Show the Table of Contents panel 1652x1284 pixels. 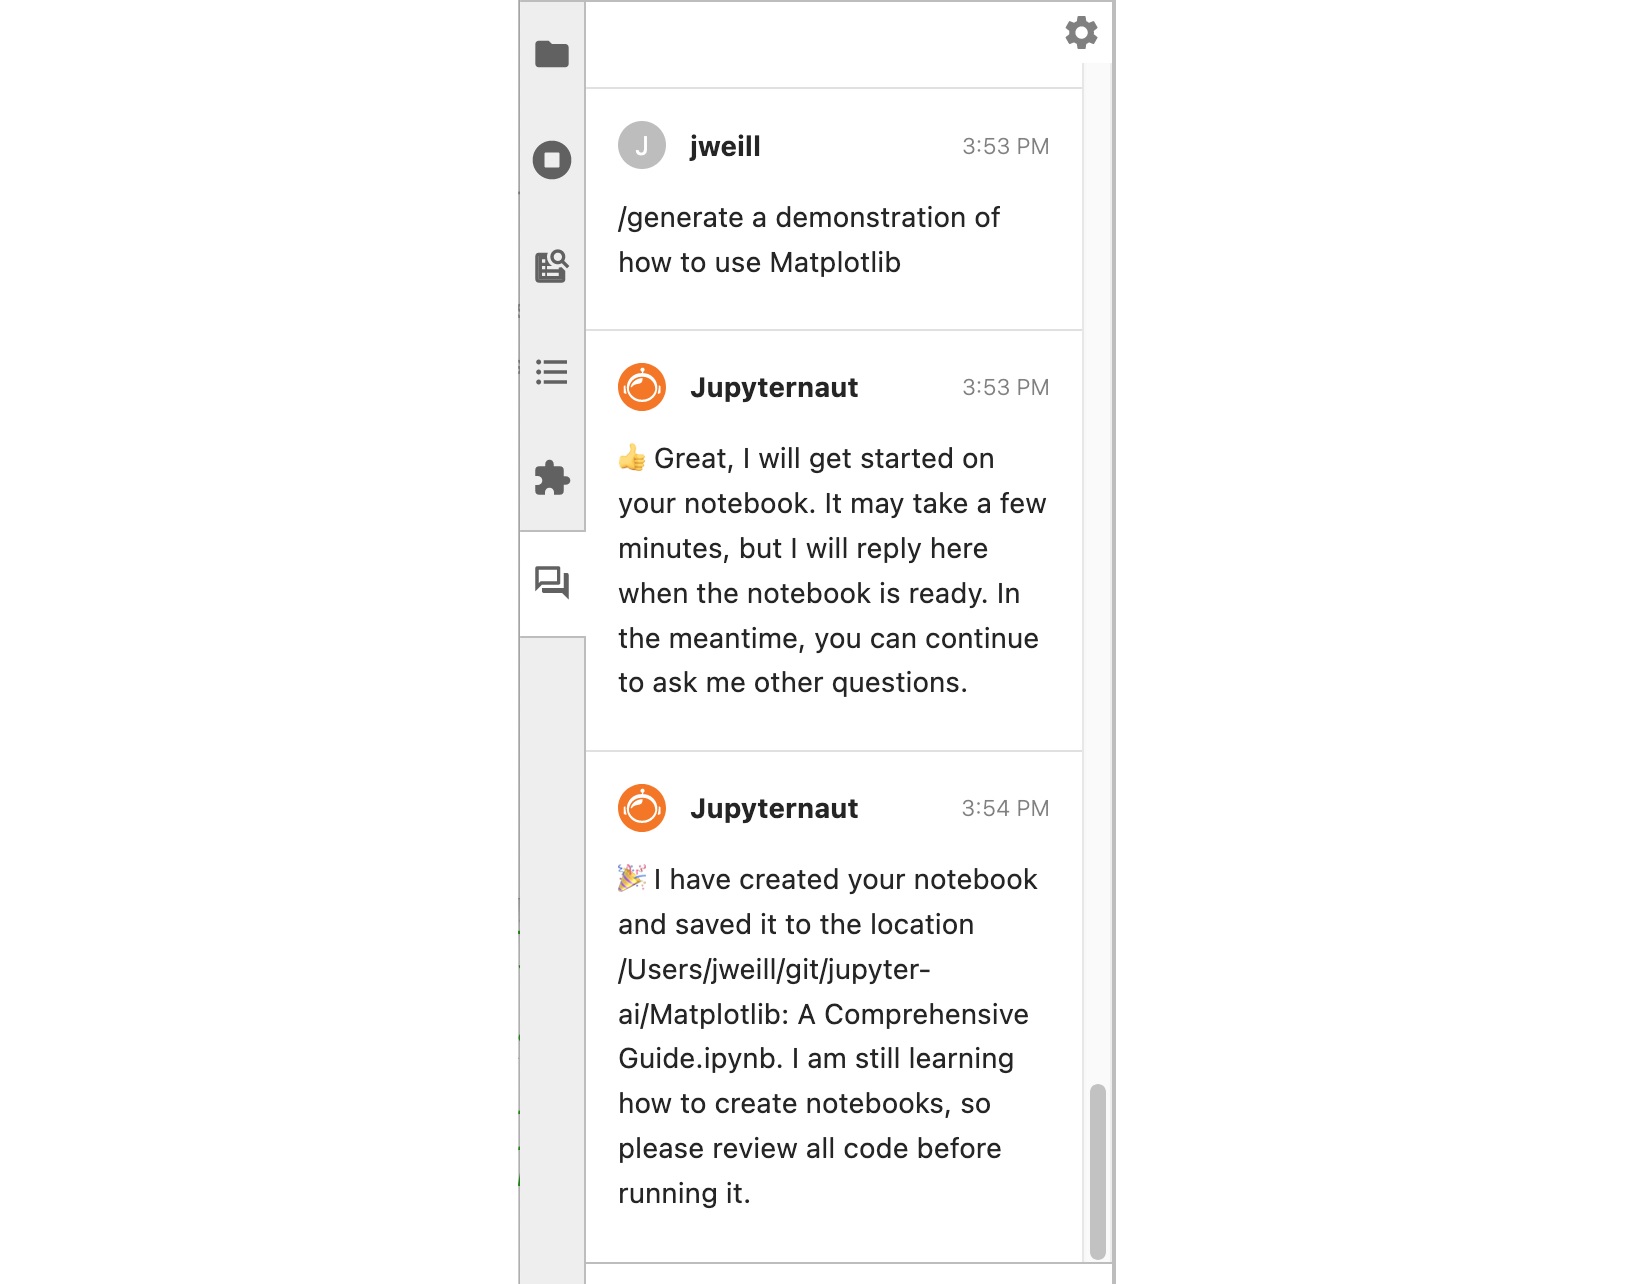551,372
